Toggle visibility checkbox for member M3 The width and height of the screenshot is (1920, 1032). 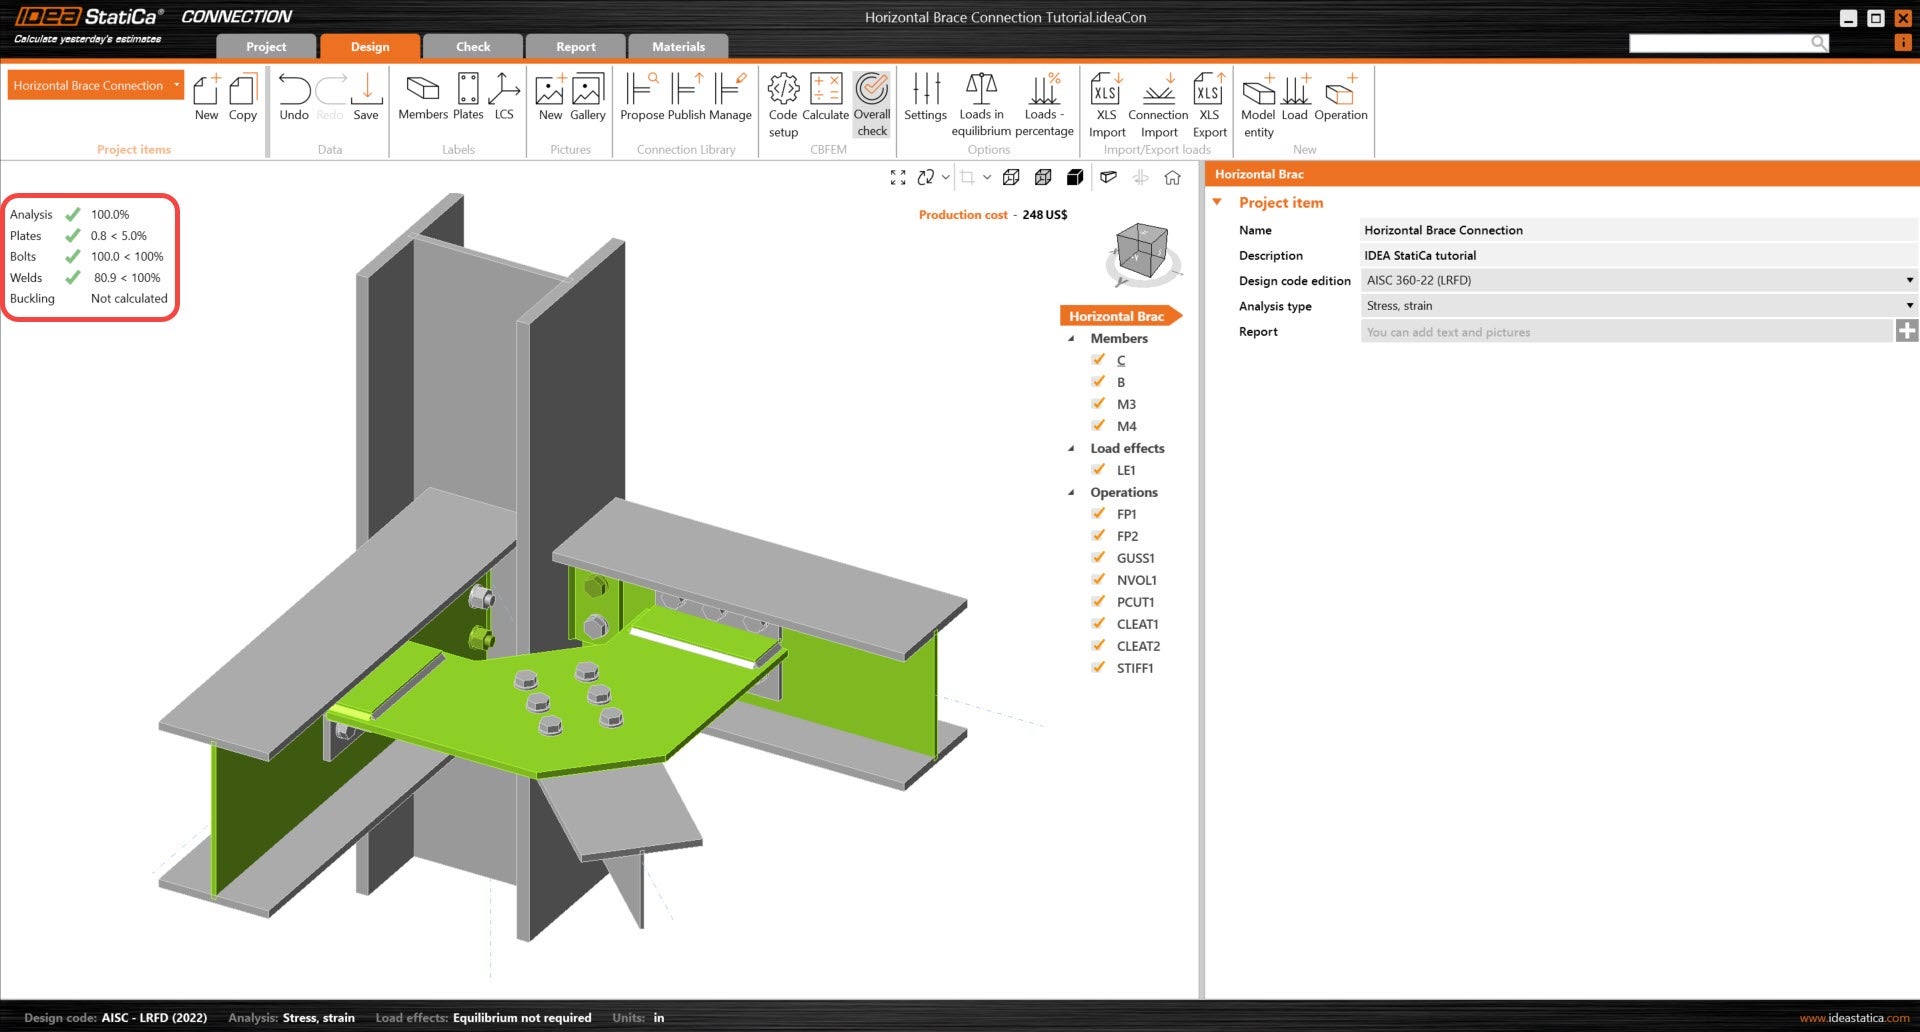[1099, 404]
